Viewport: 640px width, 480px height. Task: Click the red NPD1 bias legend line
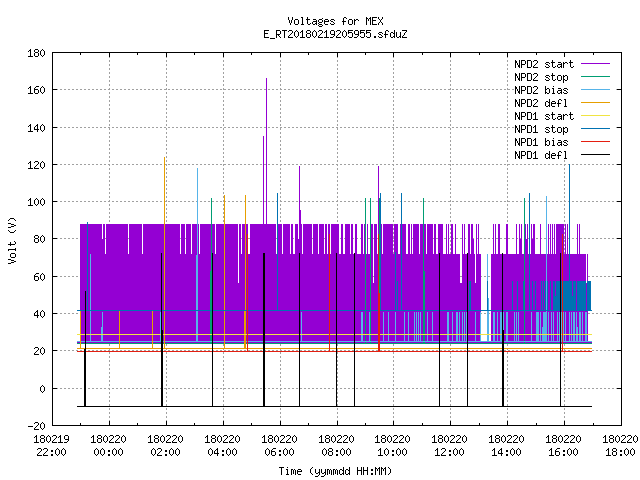click(x=595, y=142)
